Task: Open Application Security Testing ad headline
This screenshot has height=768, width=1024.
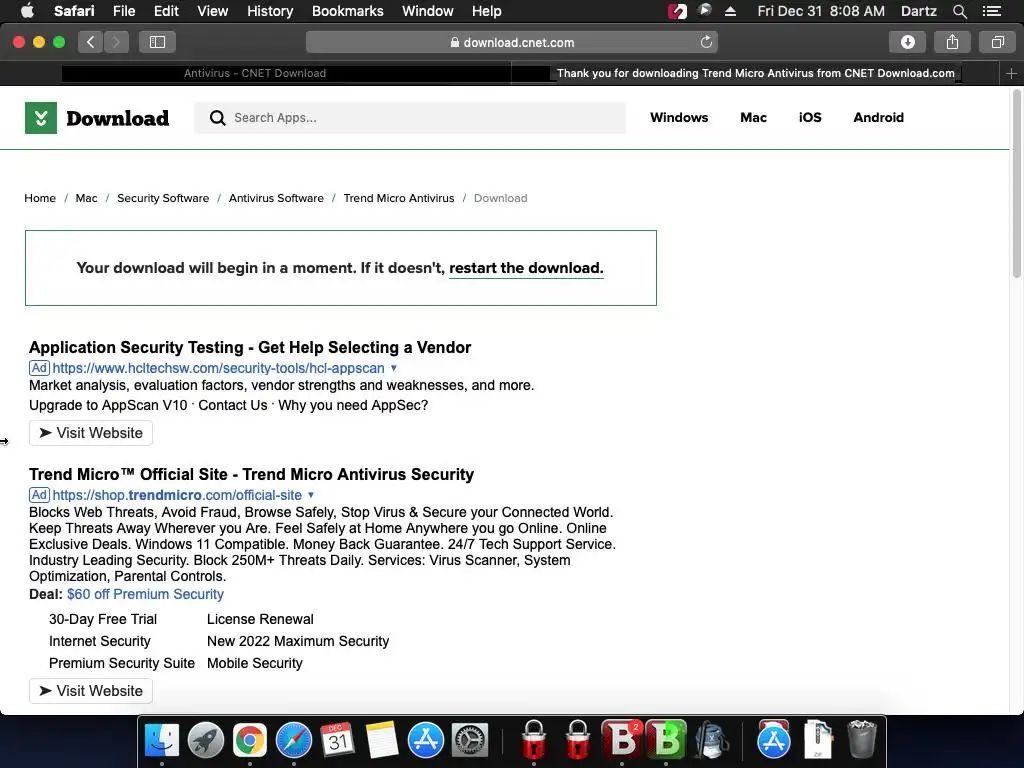Action: point(250,347)
